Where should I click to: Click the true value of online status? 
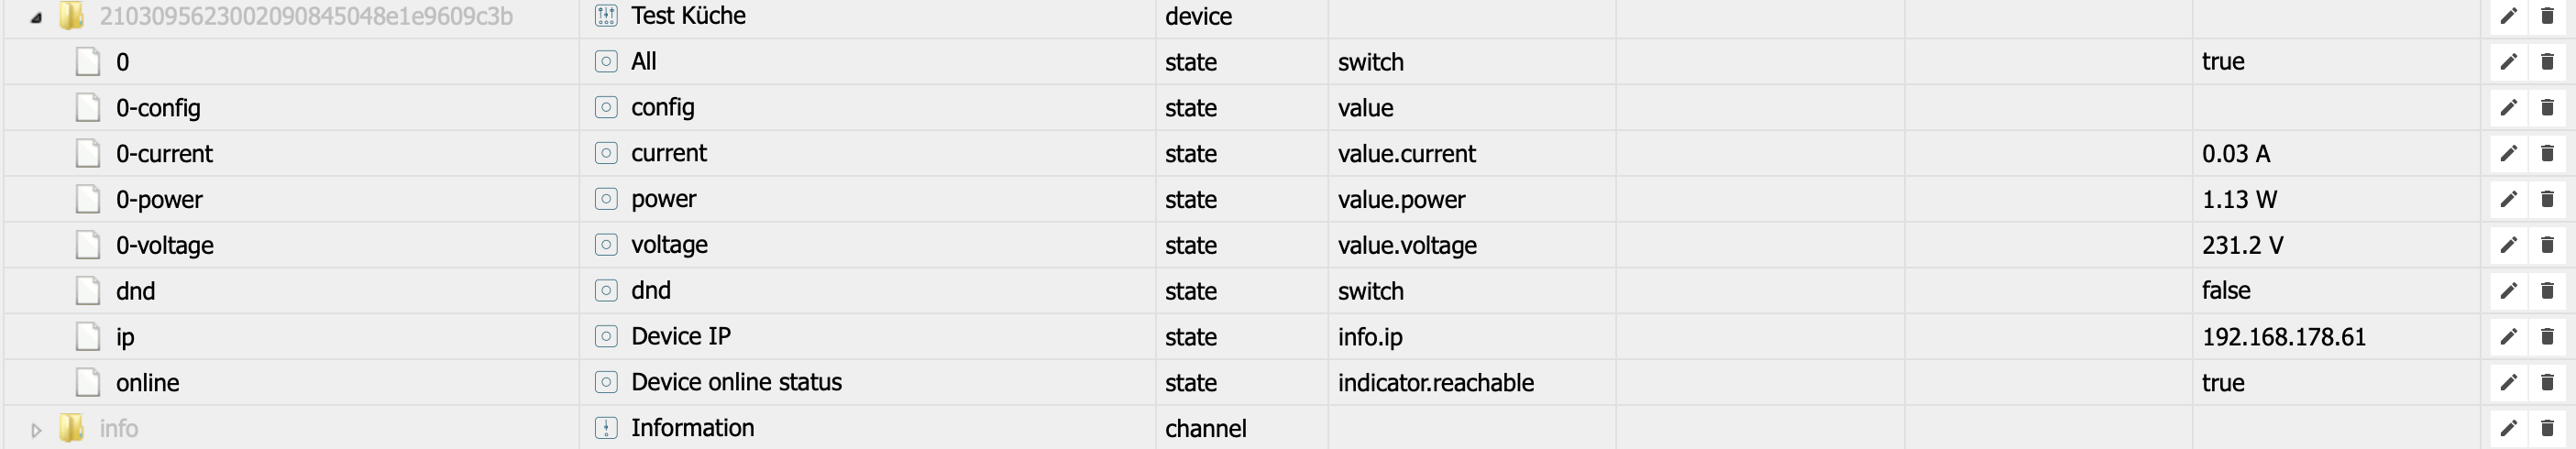tap(2222, 383)
